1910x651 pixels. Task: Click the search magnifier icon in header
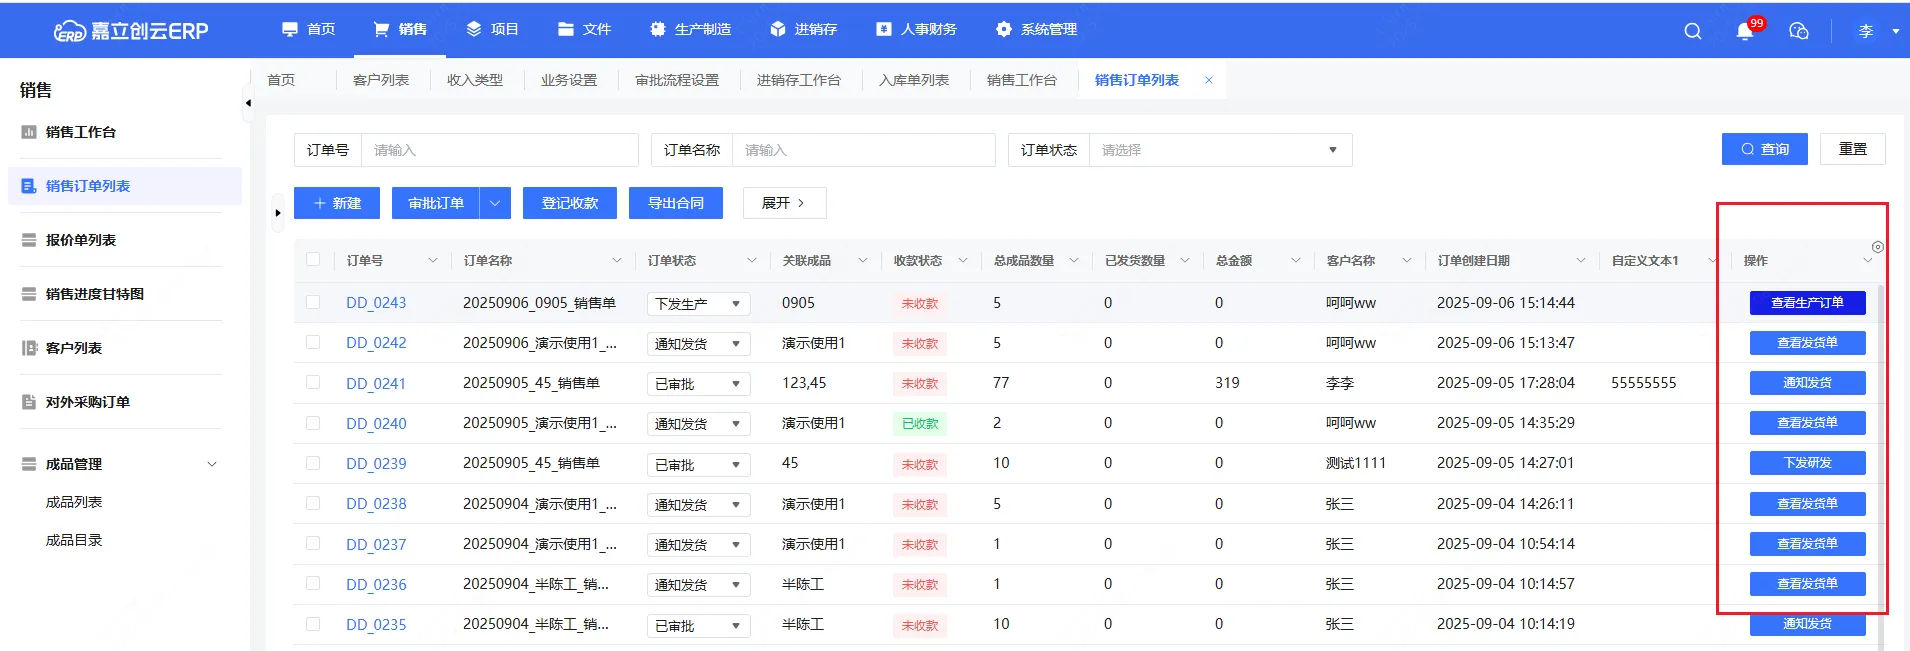1692,31
